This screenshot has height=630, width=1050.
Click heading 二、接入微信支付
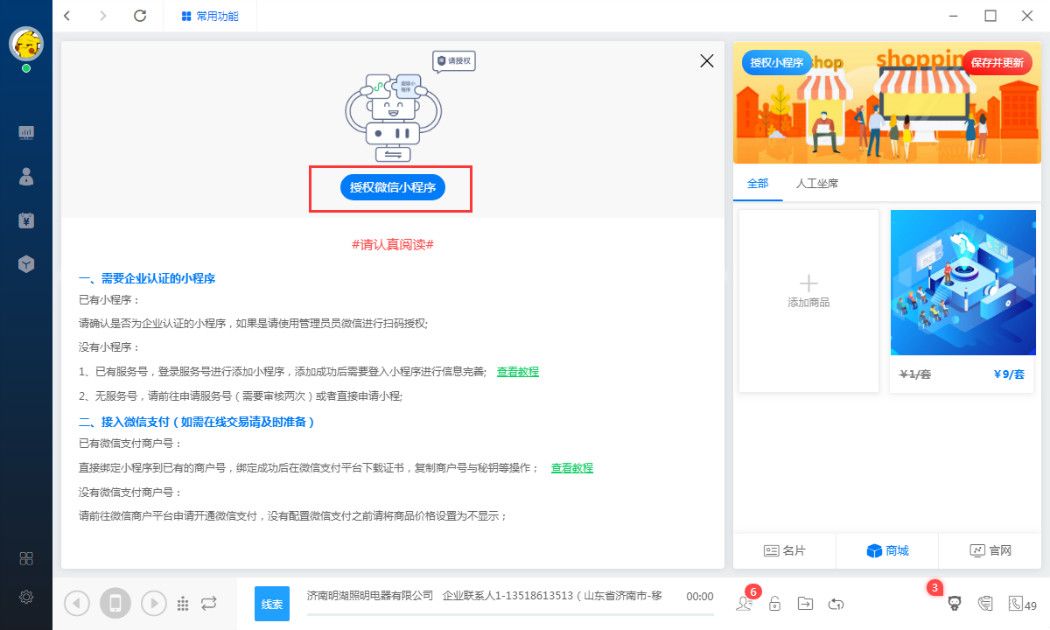pyautogui.click(x=196, y=422)
